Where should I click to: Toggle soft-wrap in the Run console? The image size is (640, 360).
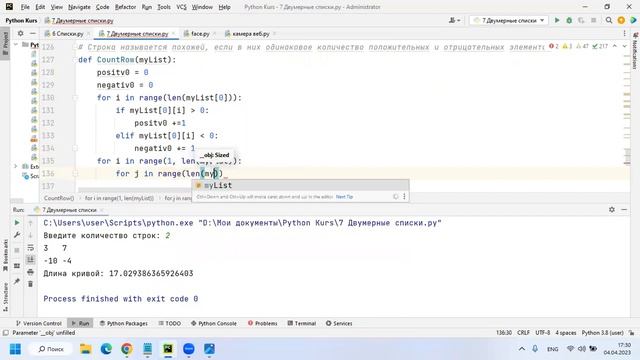pos(31,248)
